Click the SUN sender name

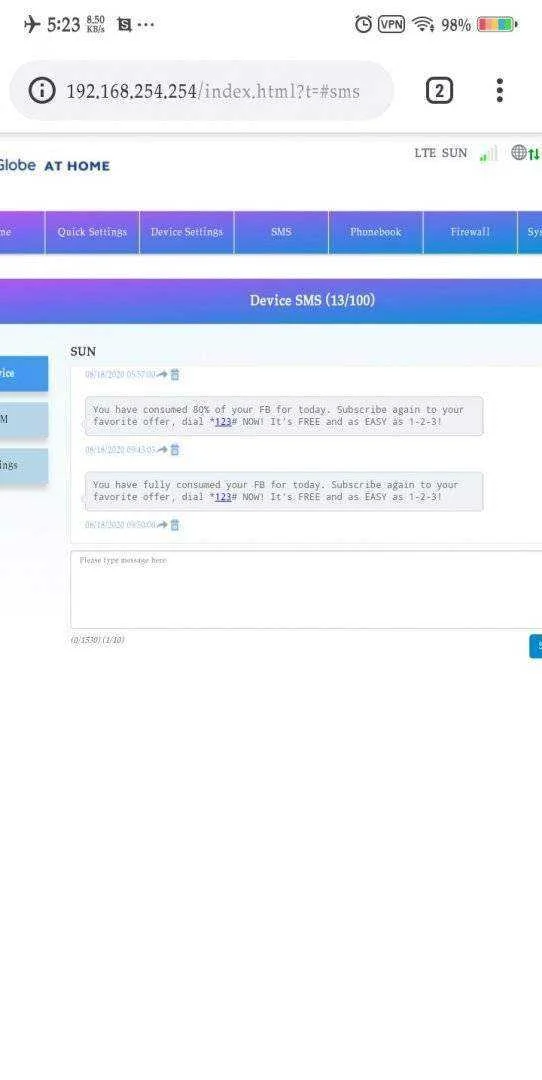tap(83, 351)
